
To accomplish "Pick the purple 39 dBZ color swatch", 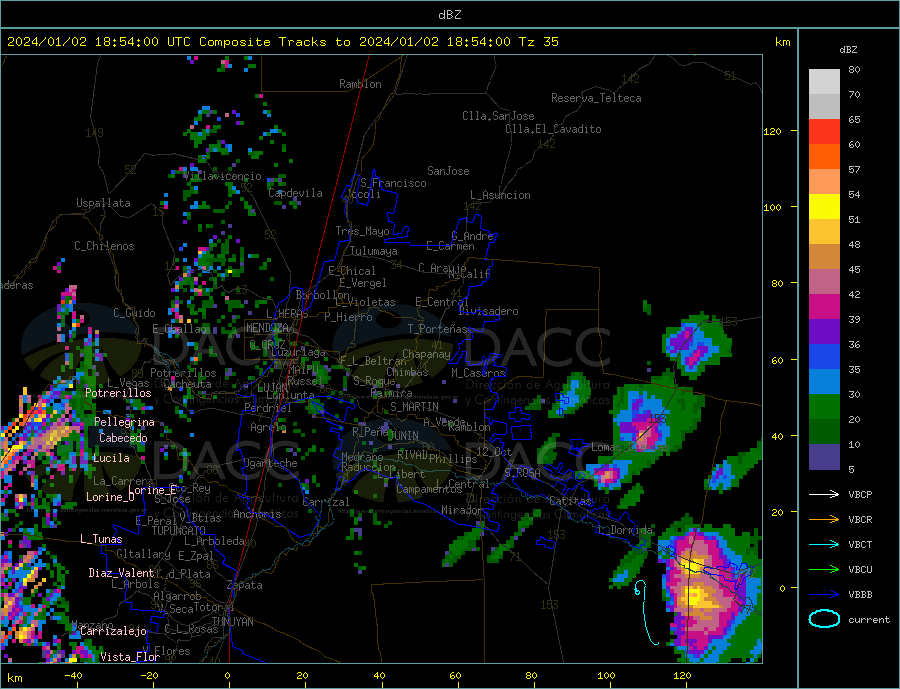I will [x=824, y=332].
